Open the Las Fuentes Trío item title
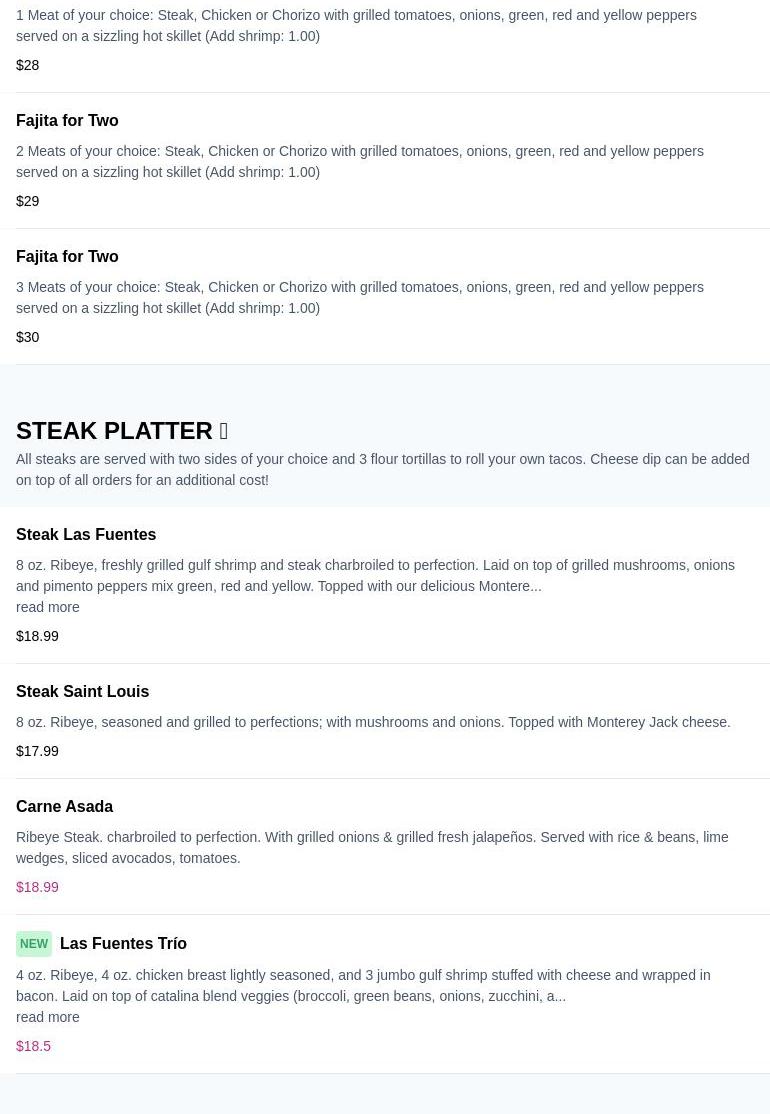The image size is (770, 1114). 123,943
